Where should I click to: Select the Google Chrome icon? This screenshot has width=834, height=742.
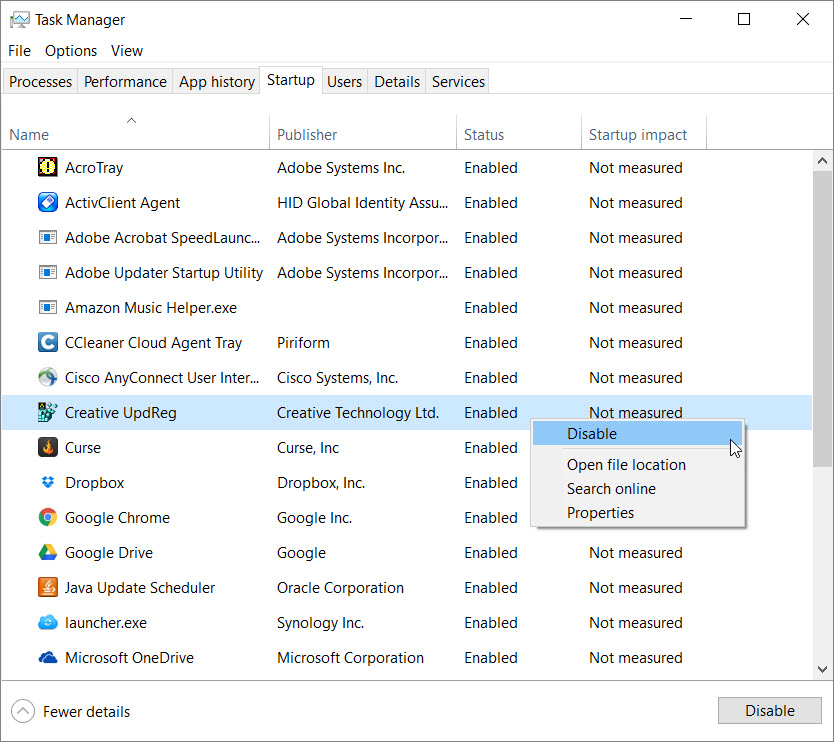coord(47,517)
